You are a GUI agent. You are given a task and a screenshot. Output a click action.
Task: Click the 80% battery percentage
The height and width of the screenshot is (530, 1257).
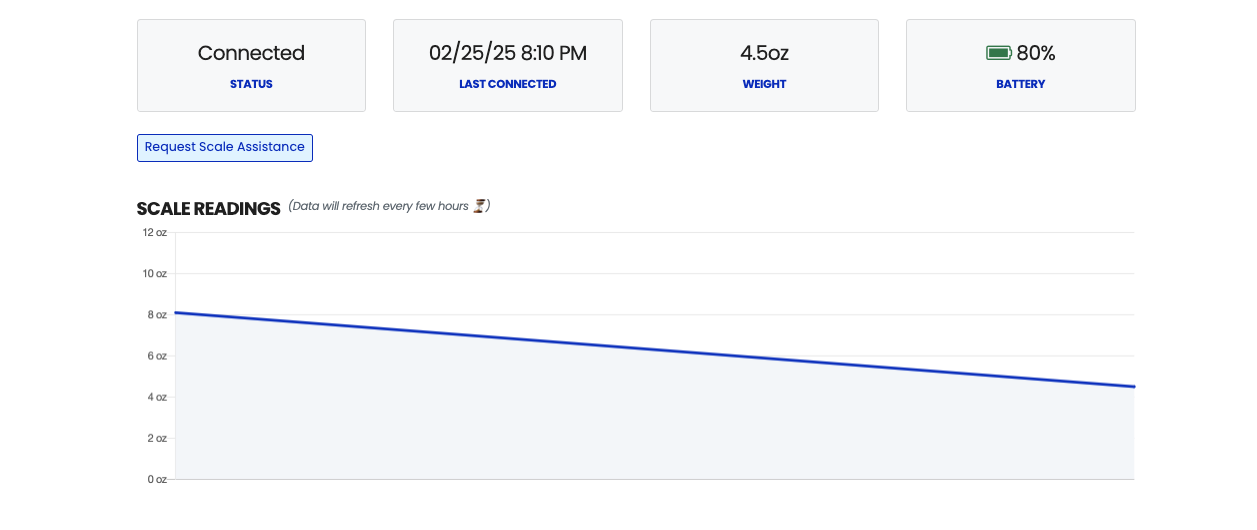pos(1036,53)
